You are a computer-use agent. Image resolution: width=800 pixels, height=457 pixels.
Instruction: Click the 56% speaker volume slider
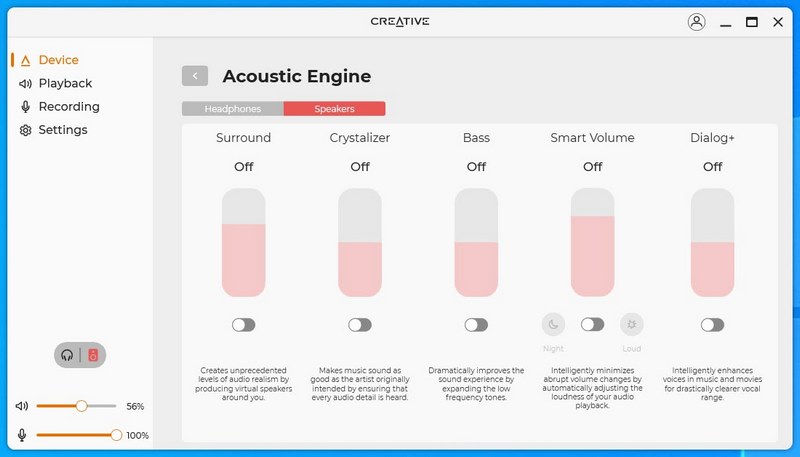click(77, 406)
